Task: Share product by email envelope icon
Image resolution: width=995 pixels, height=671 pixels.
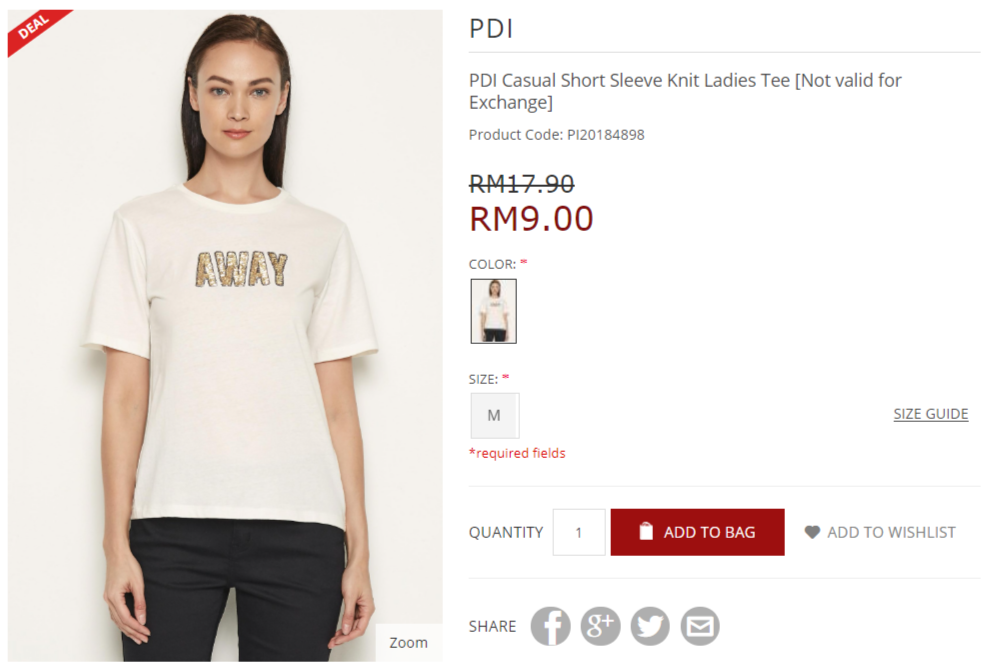Action: click(x=700, y=626)
